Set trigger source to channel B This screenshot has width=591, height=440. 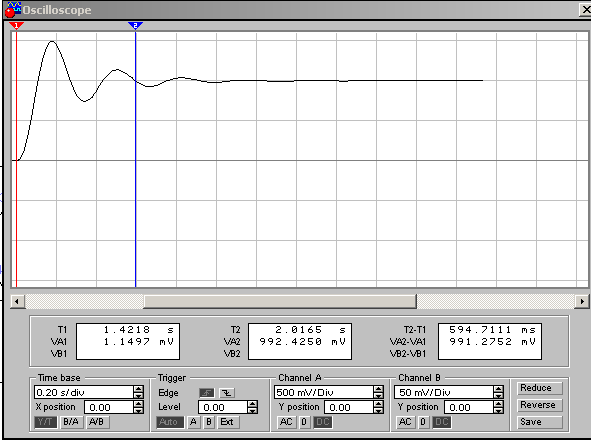point(208,422)
